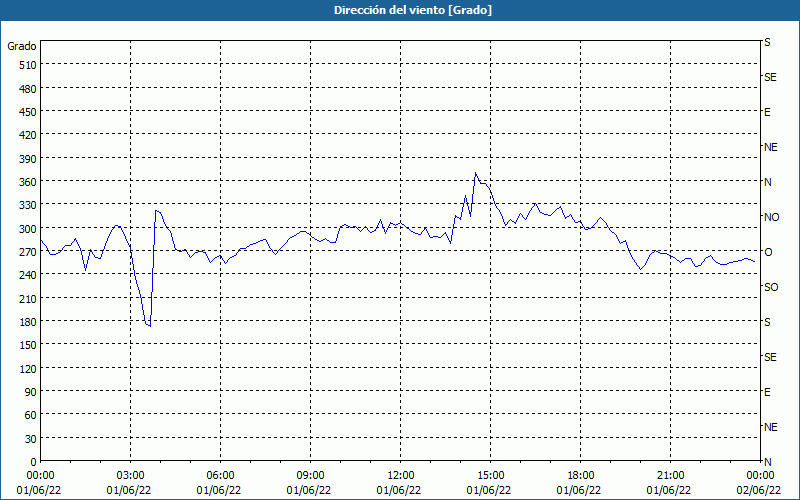Select the 60 y-axis tick label
This screenshot has height=500, width=800.
pos(31,415)
